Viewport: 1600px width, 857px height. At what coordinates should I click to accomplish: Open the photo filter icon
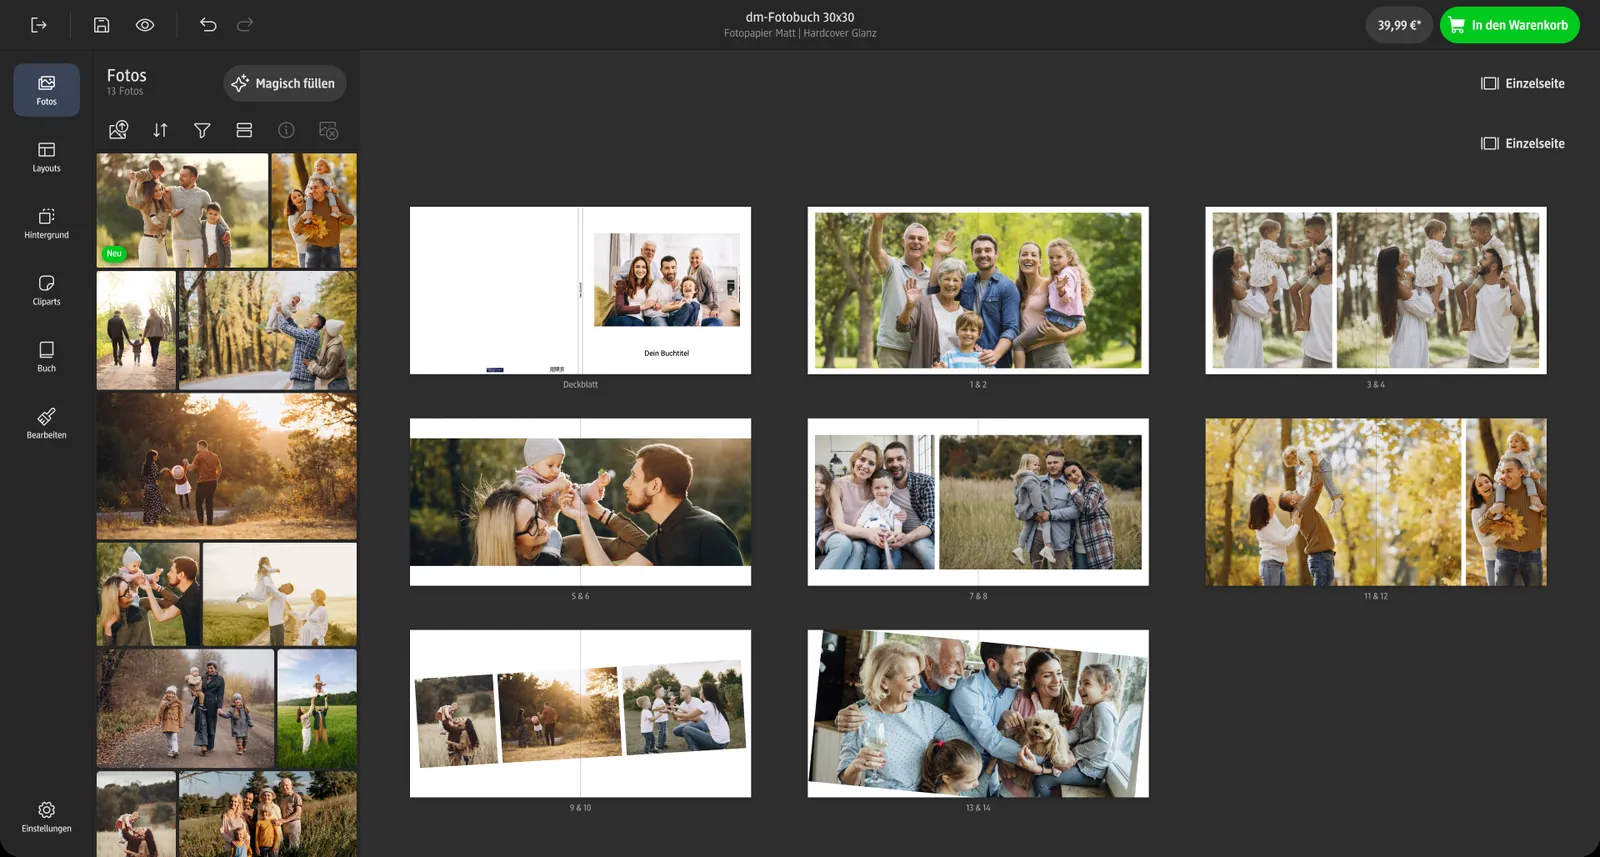point(202,130)
